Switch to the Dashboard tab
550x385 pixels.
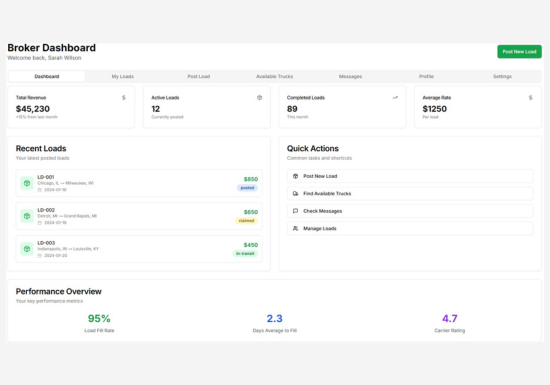click(x=47, y=76)
